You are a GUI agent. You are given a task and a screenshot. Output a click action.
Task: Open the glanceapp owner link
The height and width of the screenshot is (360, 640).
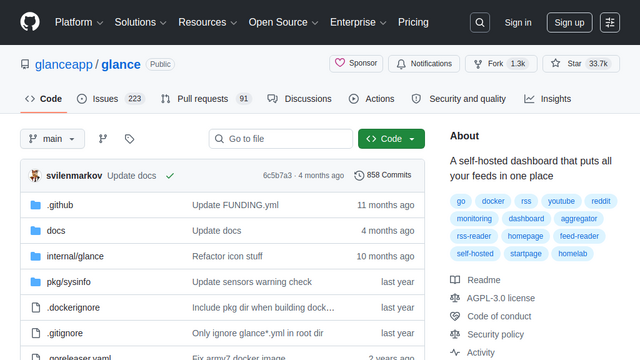(x=64, y=64)
